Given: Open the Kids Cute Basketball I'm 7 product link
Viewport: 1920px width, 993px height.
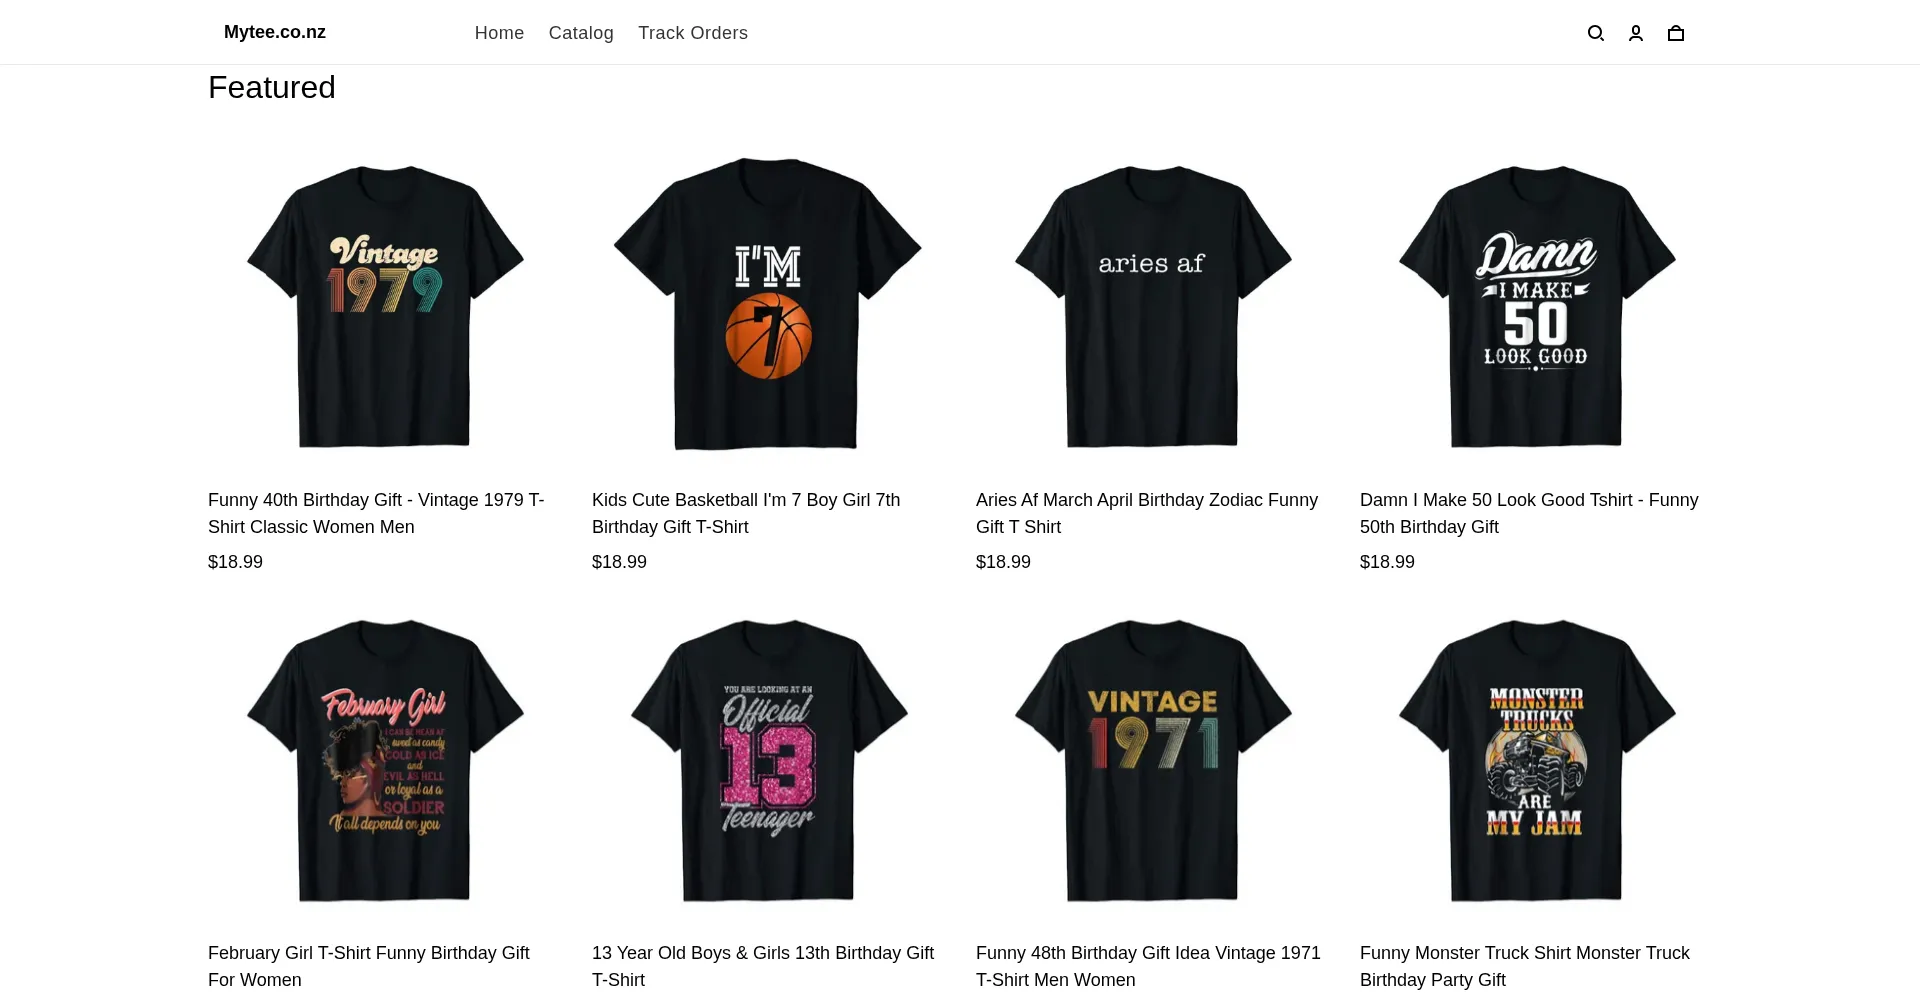Looking at the screenshot, I should click(x=745, y=513).
